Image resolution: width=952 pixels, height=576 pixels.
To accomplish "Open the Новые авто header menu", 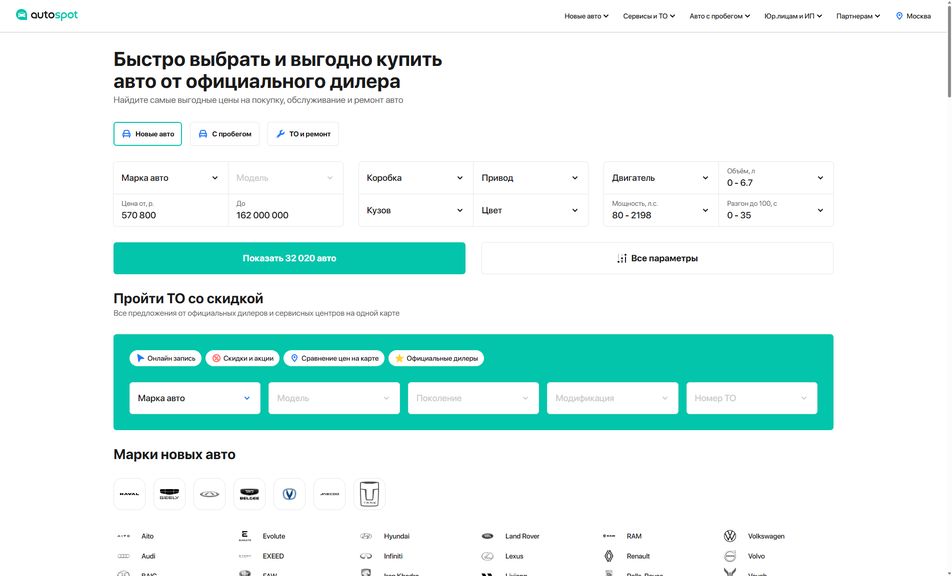I will (586, 16).
